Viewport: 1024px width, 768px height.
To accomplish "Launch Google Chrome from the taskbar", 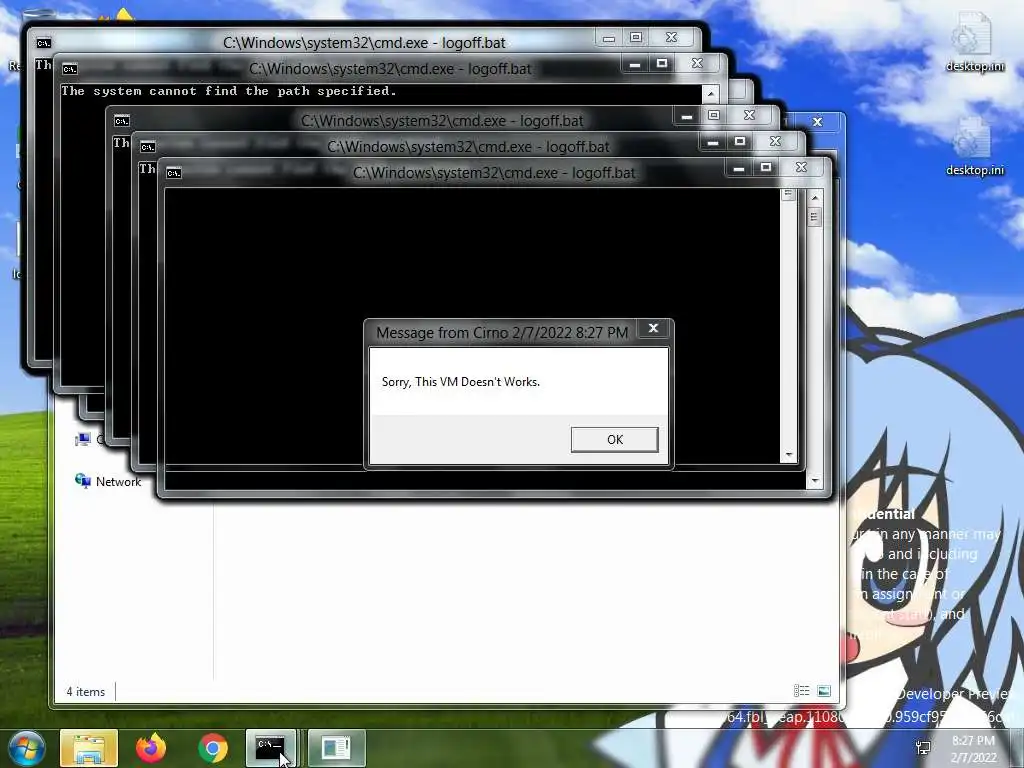I will [213, 748].
